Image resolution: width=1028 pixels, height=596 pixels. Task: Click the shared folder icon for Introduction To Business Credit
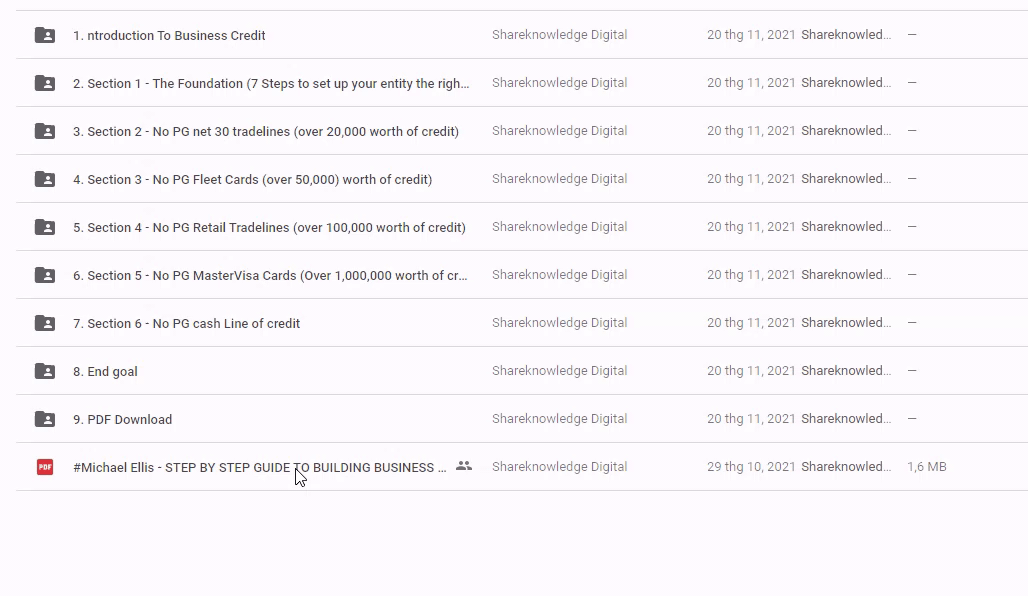[x=45, y=35]
